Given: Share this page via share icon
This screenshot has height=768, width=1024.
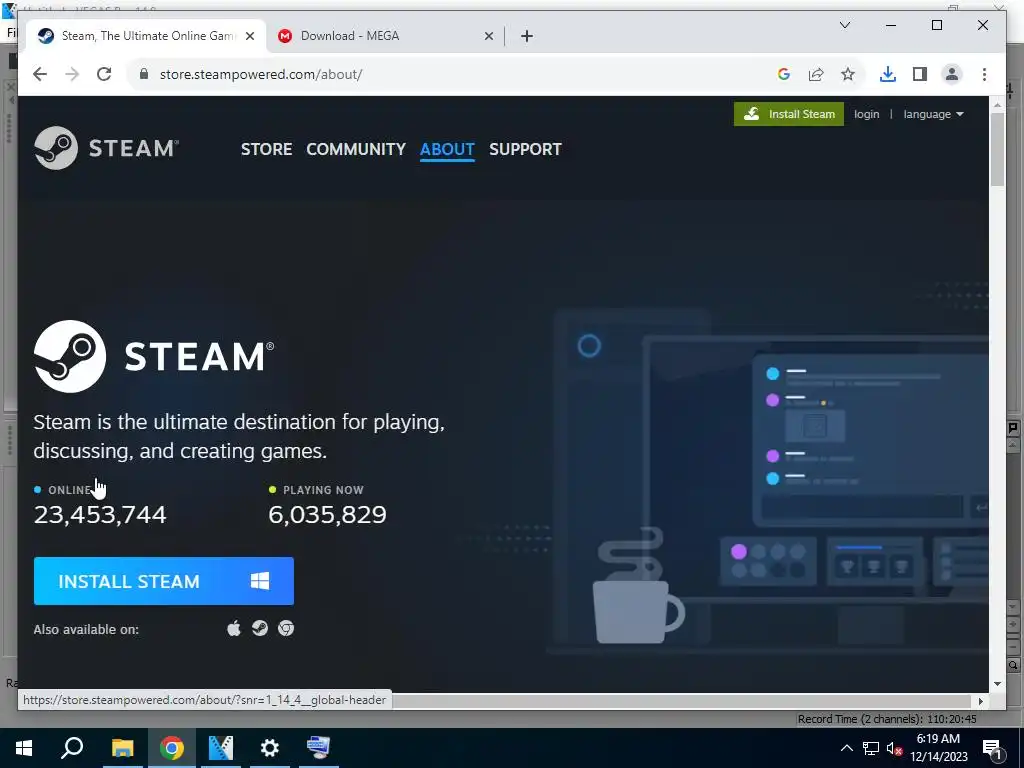Looking at the screenshot, I should pos(816,74).
